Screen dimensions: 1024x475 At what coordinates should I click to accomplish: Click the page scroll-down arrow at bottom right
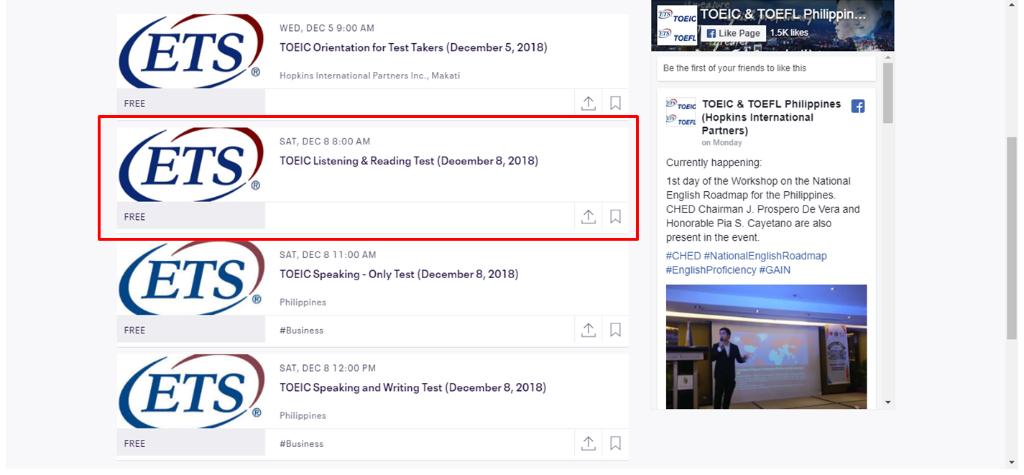[1012, 463]
